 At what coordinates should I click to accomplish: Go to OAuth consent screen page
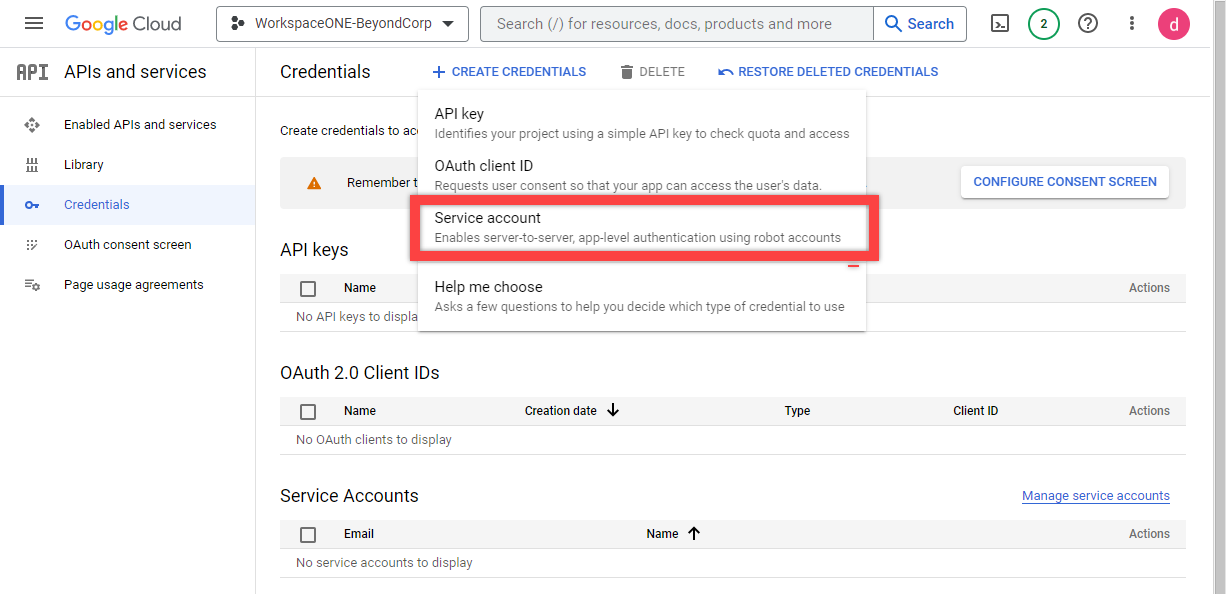(127, 245)
